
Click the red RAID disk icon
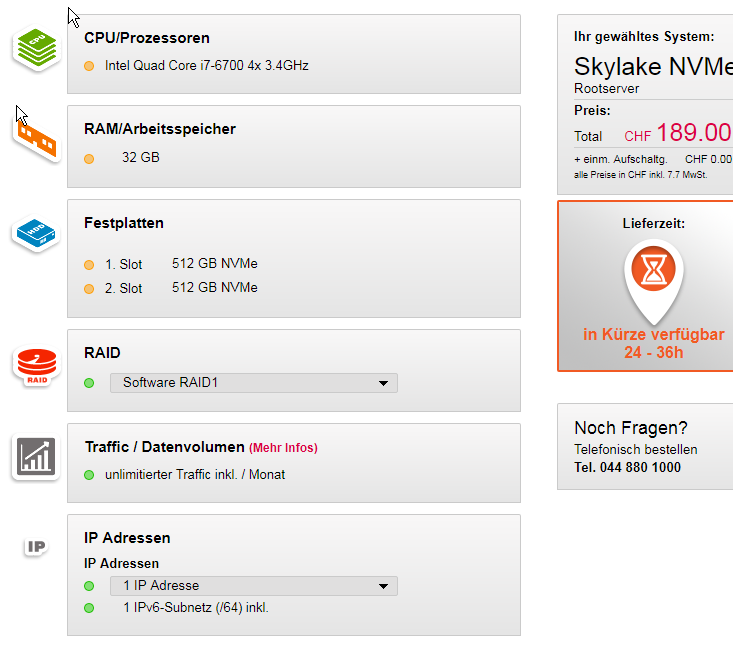(37, 367)
